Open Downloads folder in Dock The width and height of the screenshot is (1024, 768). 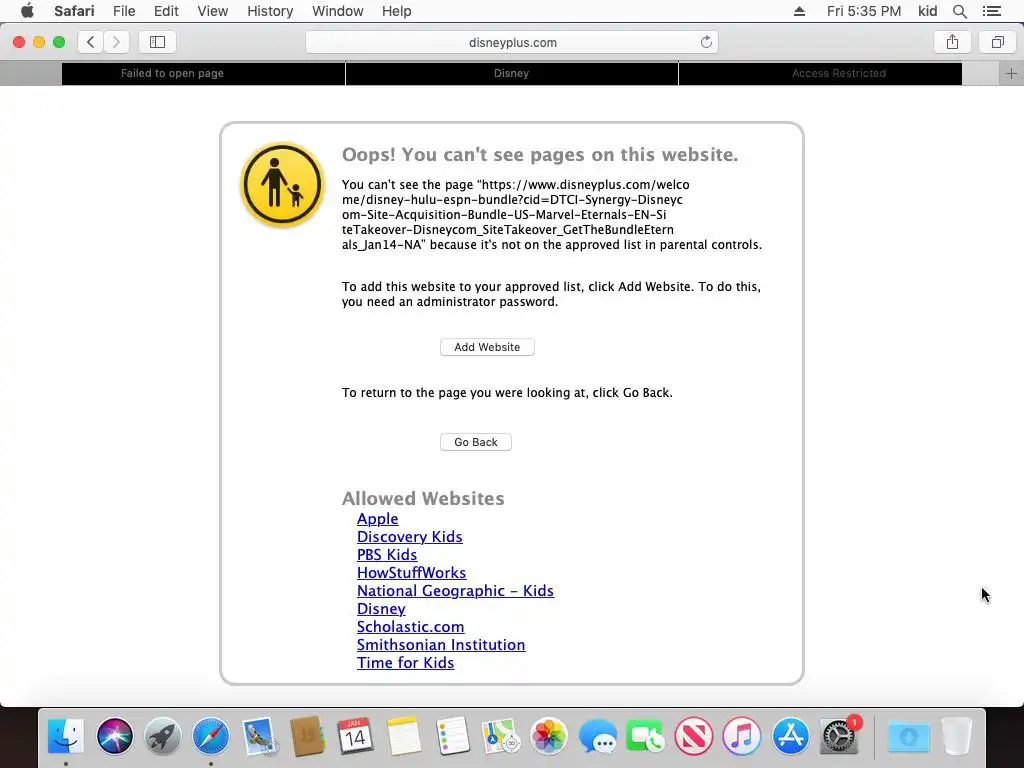tap(908, 736)
